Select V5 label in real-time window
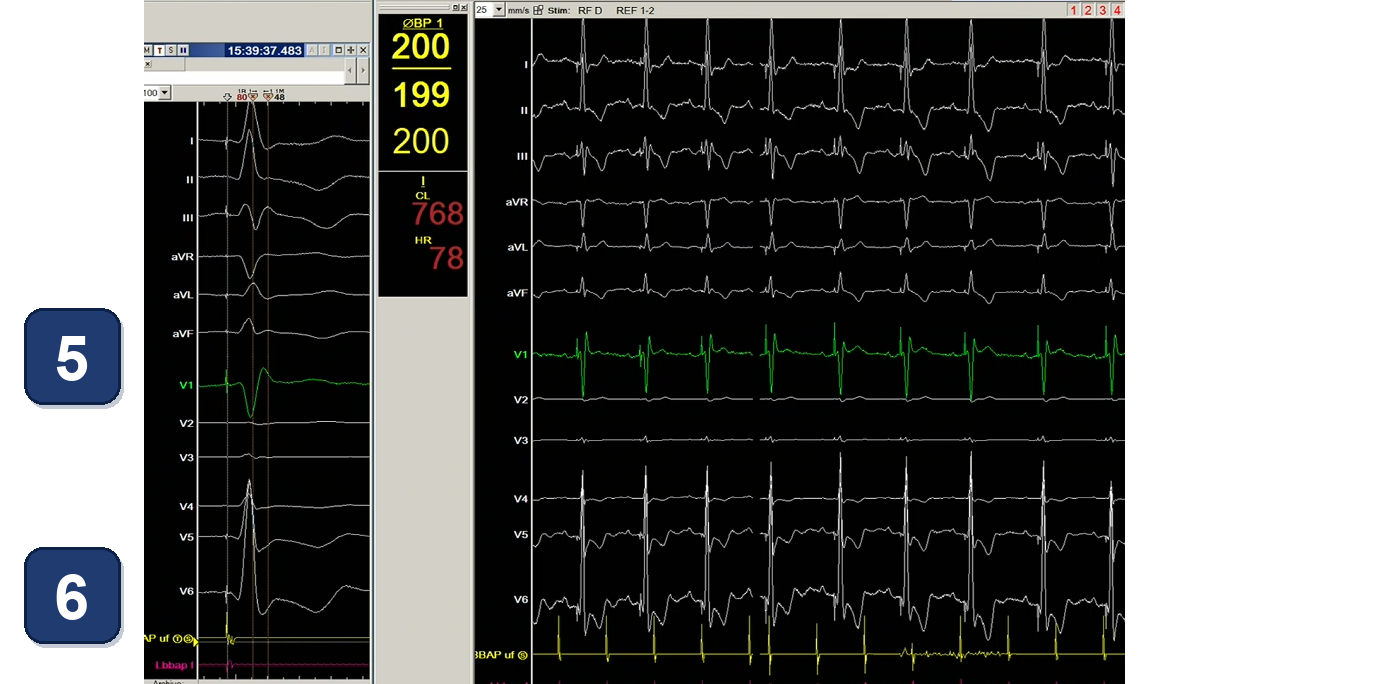 520,535
